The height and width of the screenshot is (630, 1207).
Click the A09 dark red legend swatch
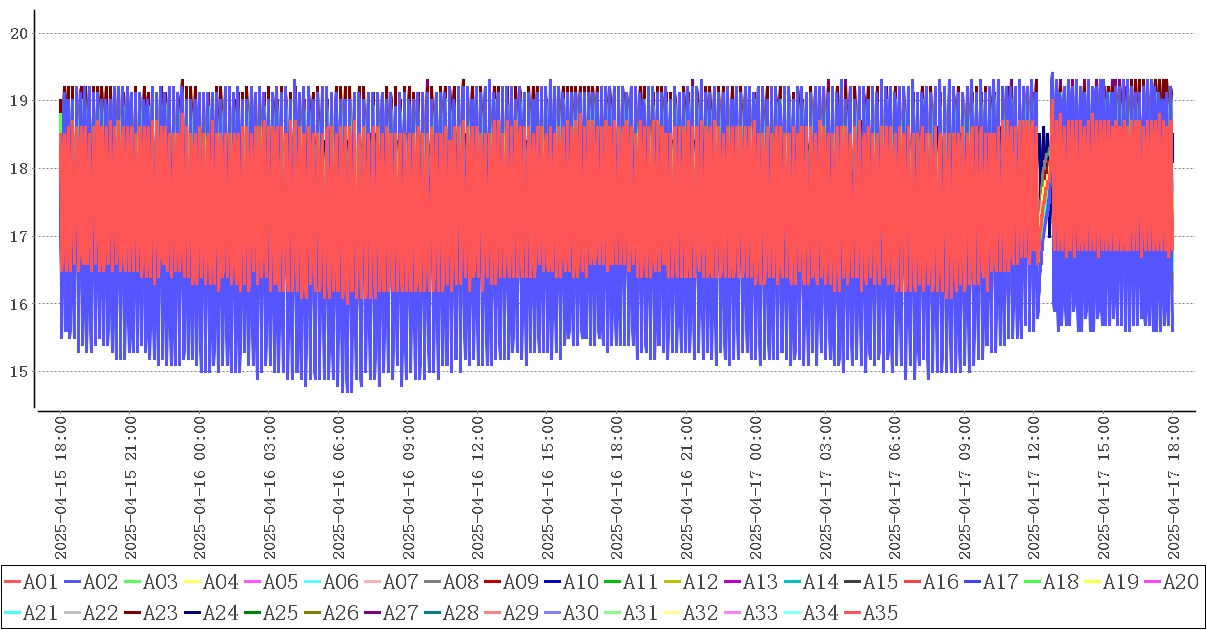click(493, 583)
